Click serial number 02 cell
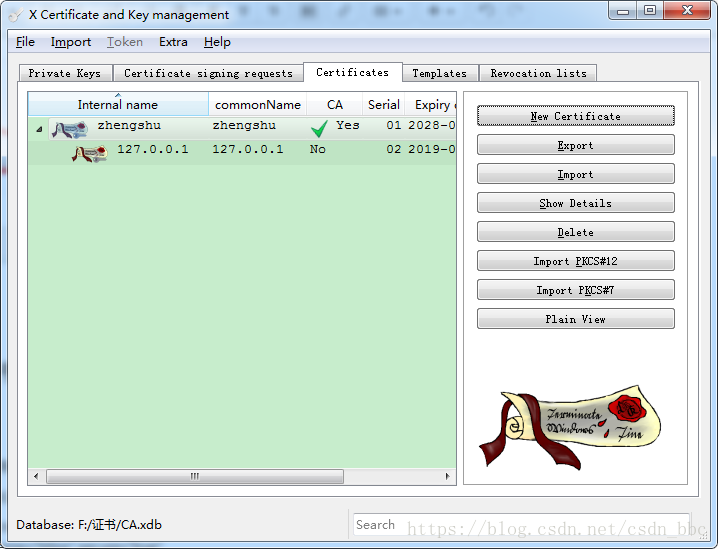Viewport: 718px width, 549px height. pyautogui.click(x=393, y=149)
